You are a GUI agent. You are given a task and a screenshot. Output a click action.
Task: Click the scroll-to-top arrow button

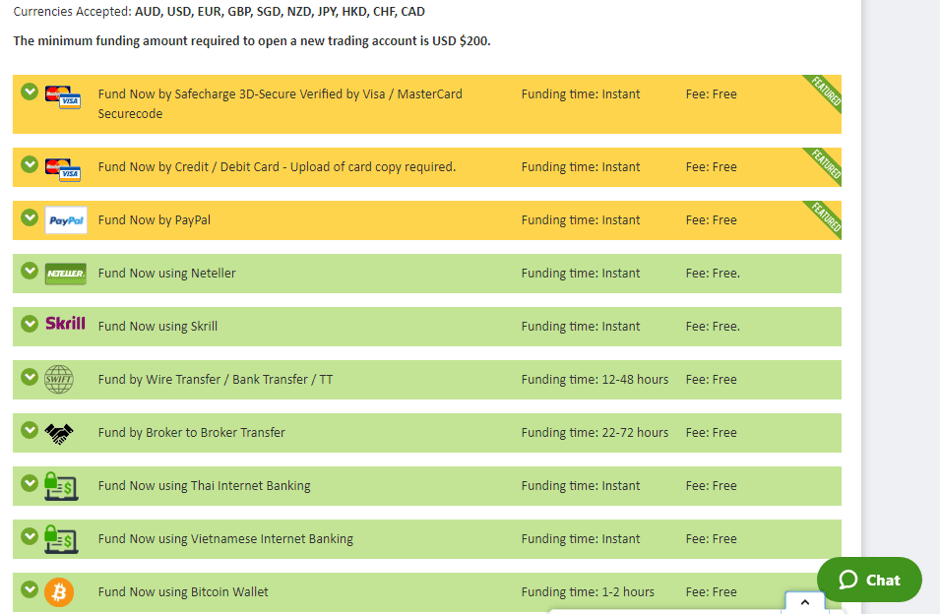pos(805,603)
